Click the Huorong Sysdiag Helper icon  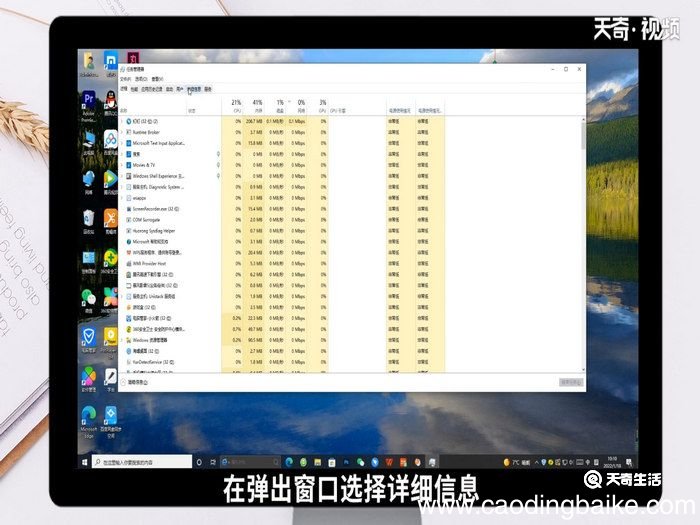click(x=129, y=231)
